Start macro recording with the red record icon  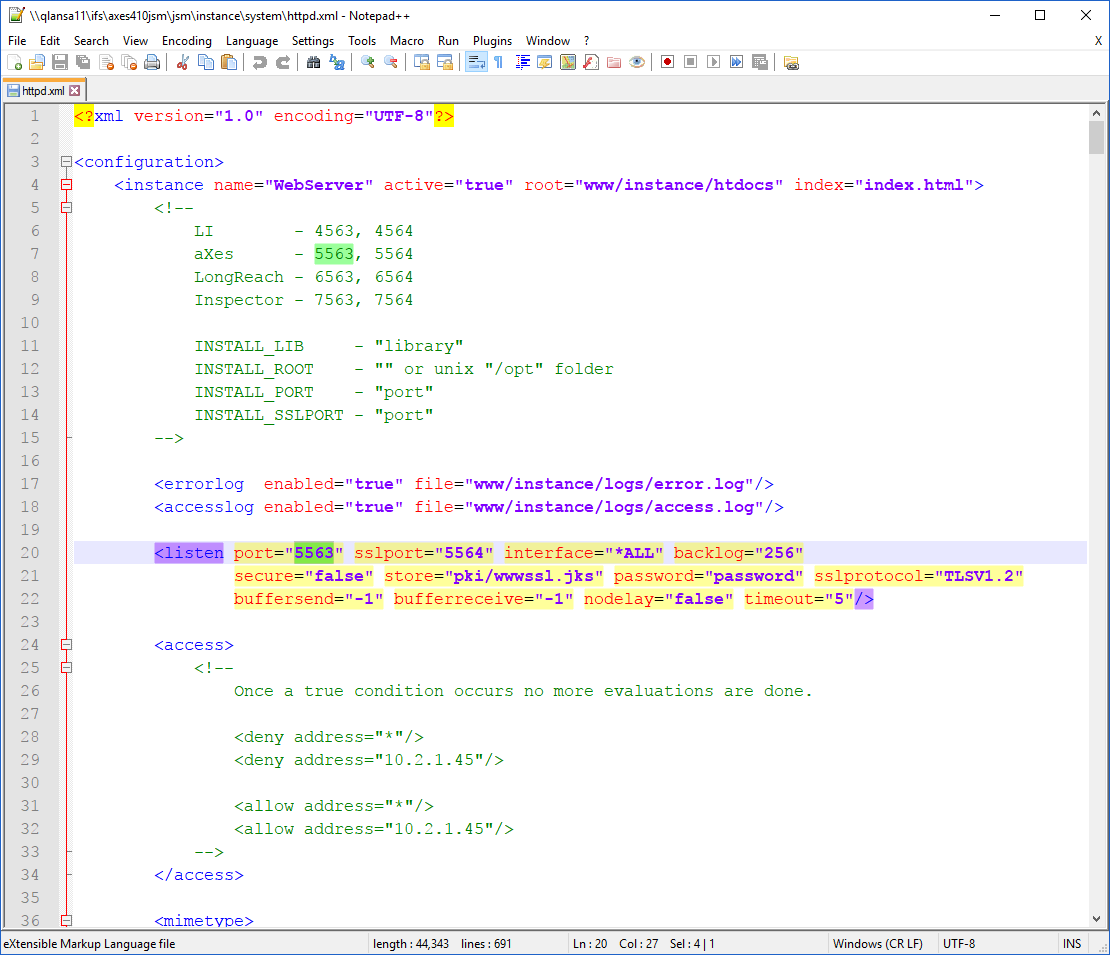pyautogui.click(x=668, y=62)
